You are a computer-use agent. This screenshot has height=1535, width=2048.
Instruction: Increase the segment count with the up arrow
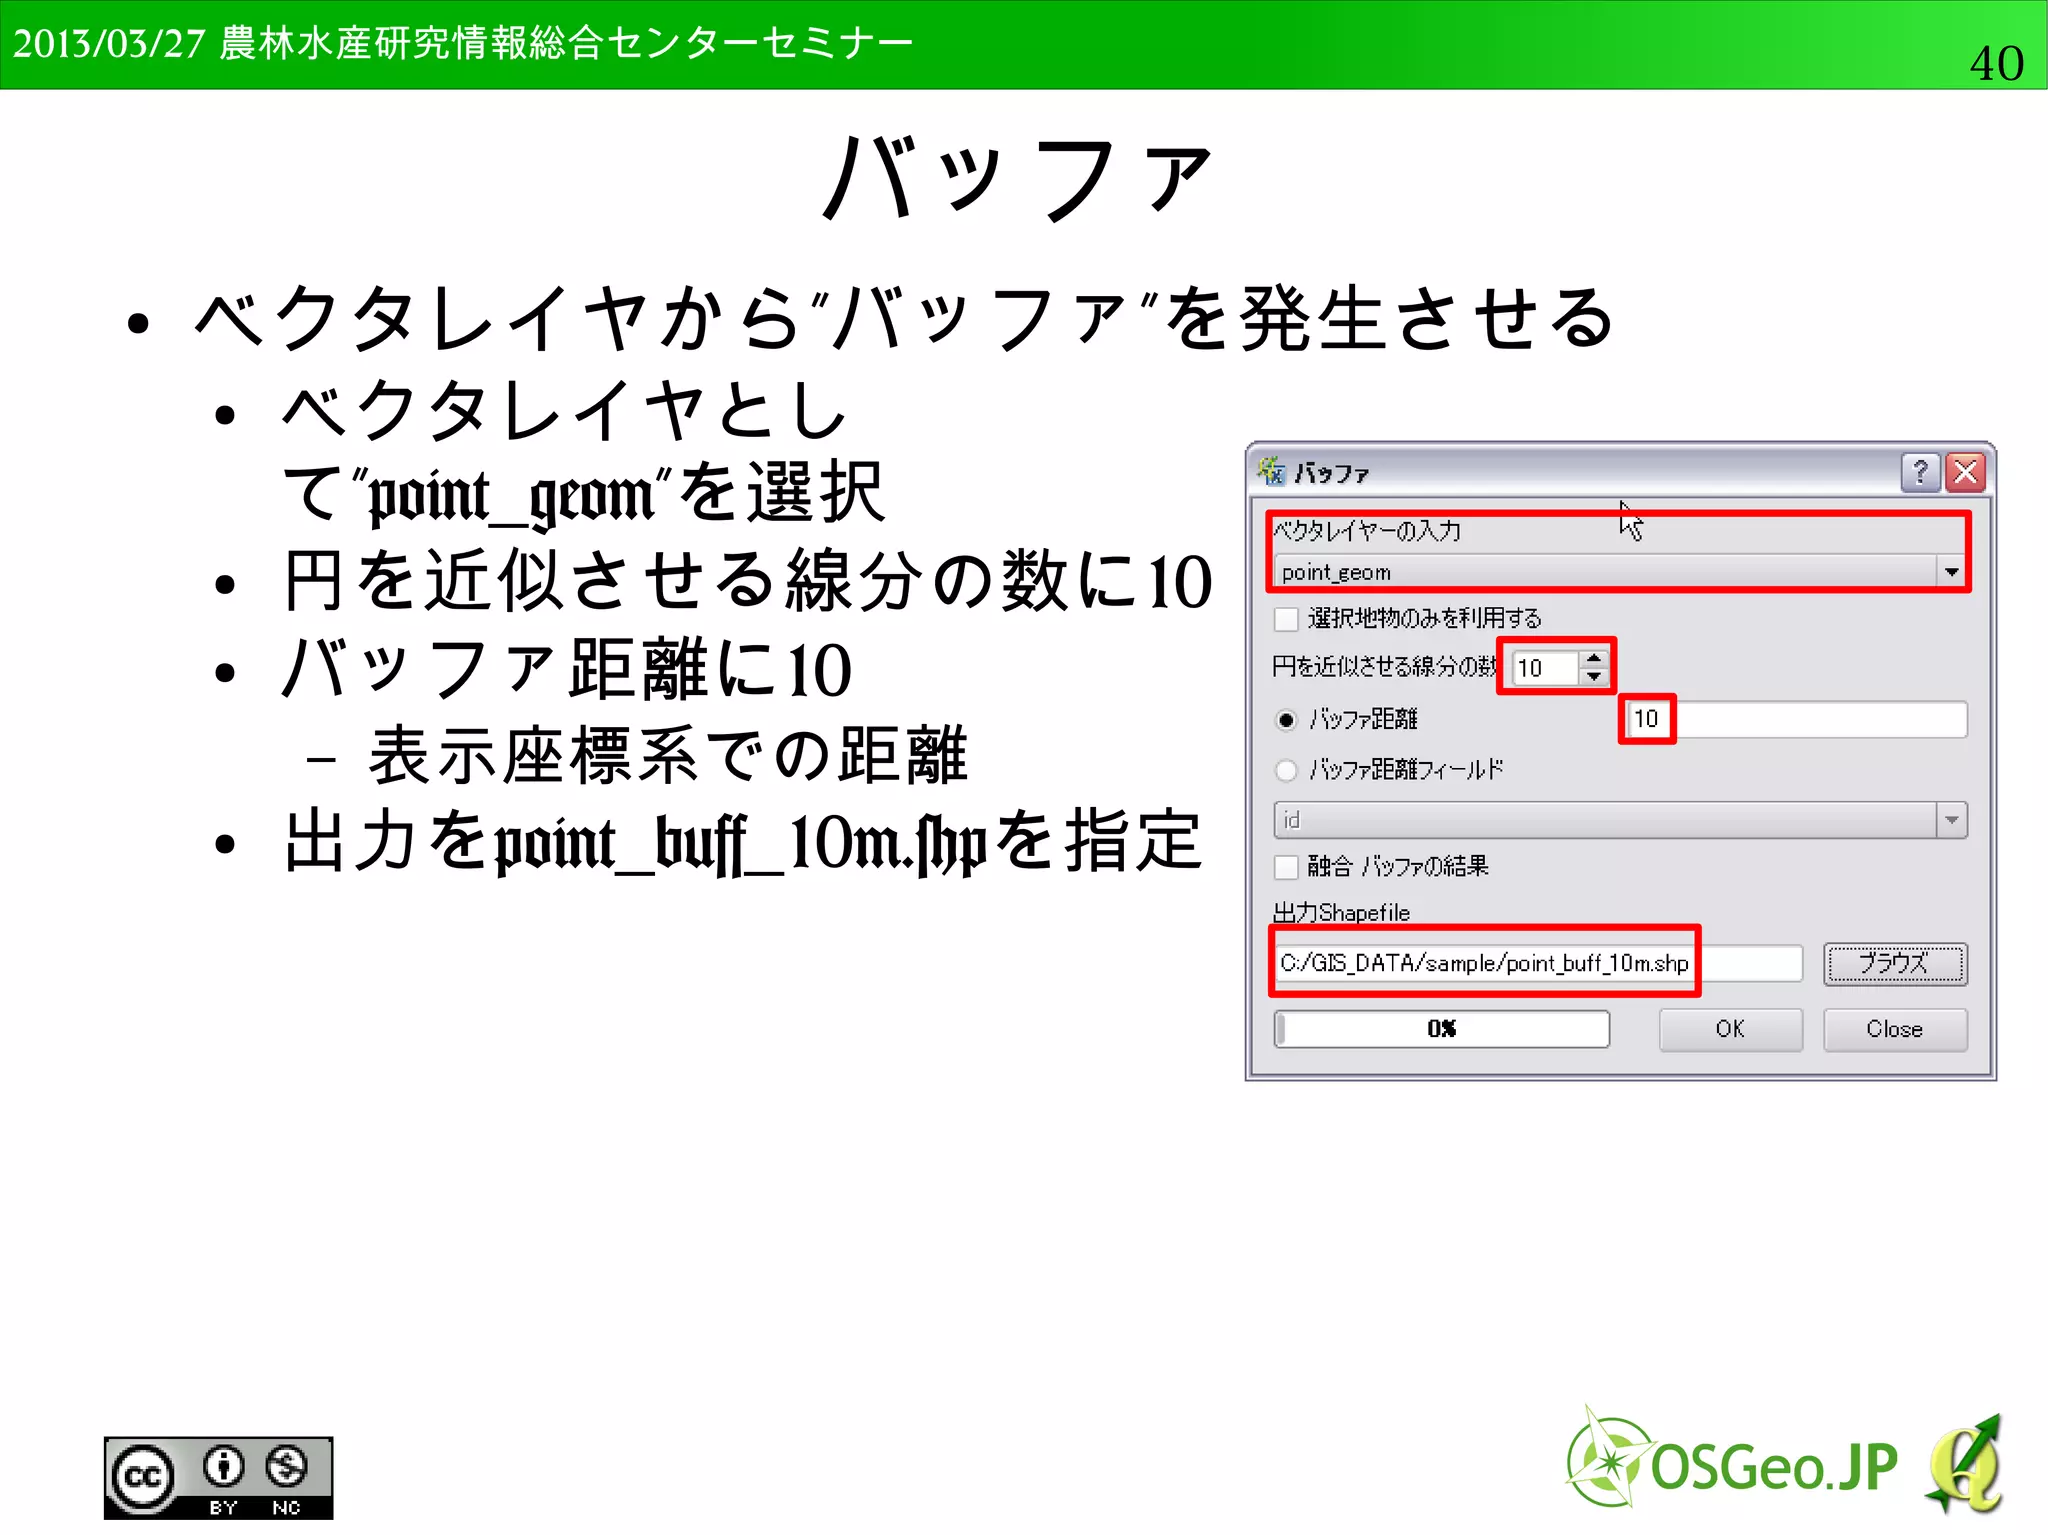click(1593, 658)
